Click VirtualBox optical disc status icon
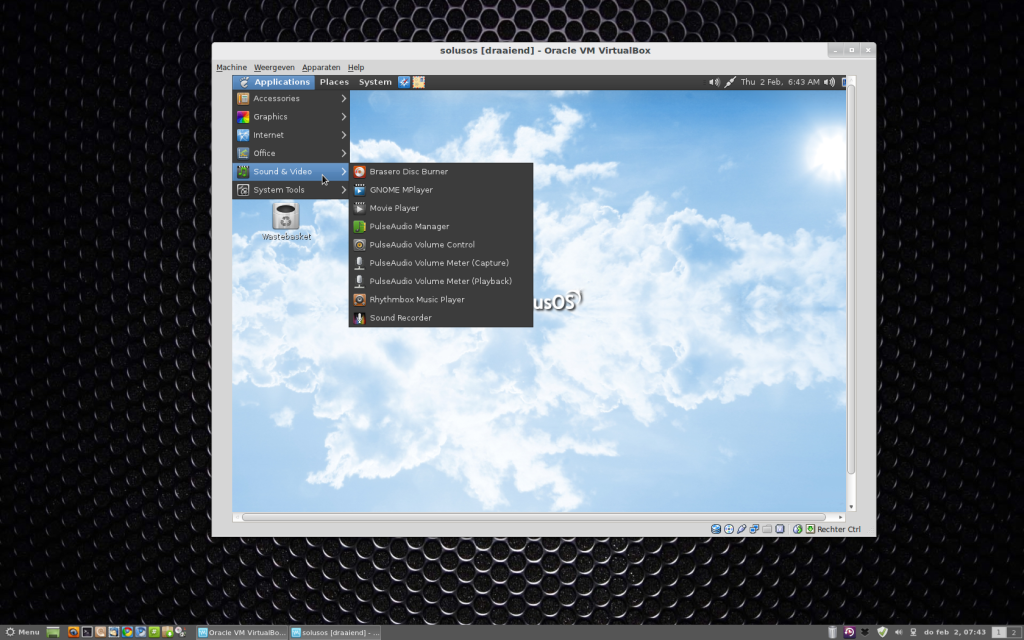Screen dimensions: 1024x640 coord(729,529)
